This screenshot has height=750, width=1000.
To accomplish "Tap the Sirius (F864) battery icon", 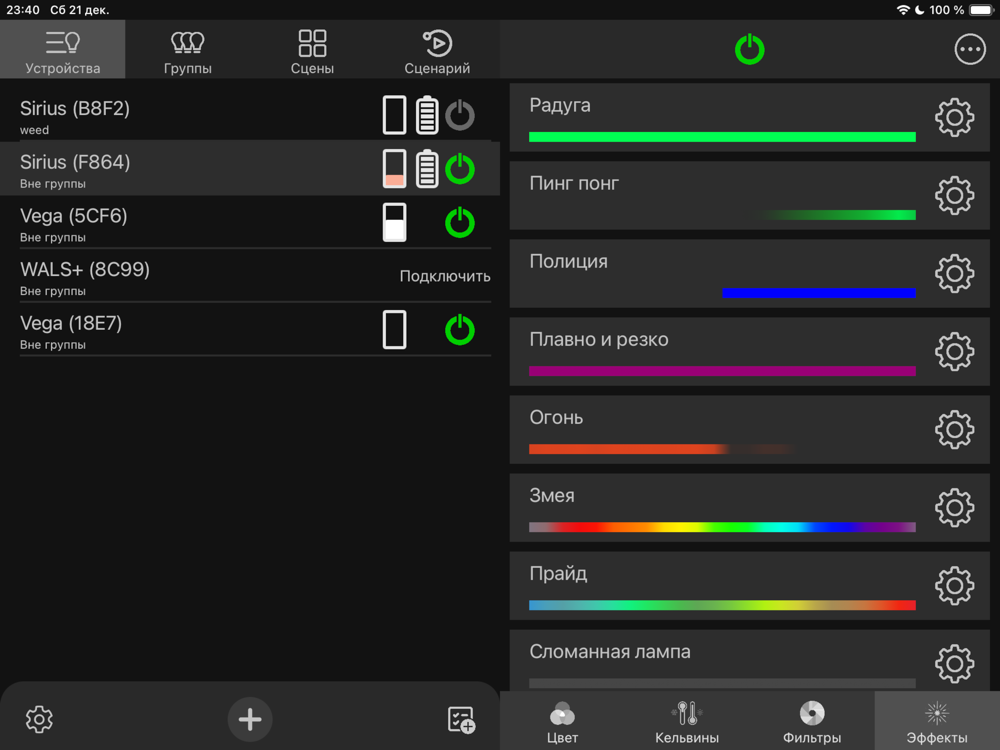I will click(x=427, y=168).
